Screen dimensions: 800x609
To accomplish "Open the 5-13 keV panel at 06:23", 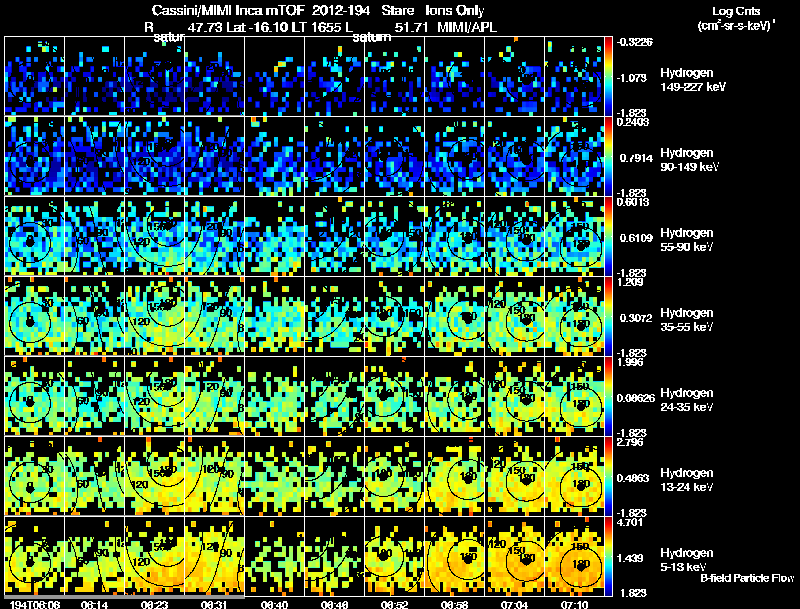I will pos(155,556).
